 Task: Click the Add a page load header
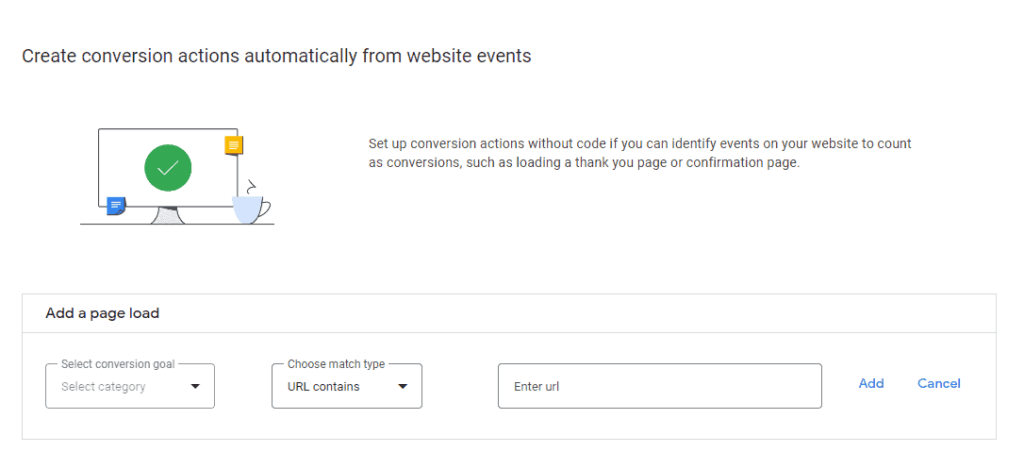(x=103, y=314)
